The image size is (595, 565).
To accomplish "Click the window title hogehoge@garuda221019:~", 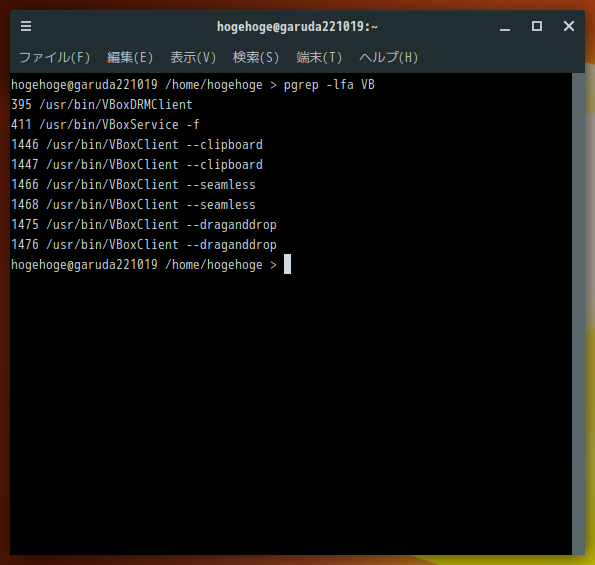I will tap(297, 27).
